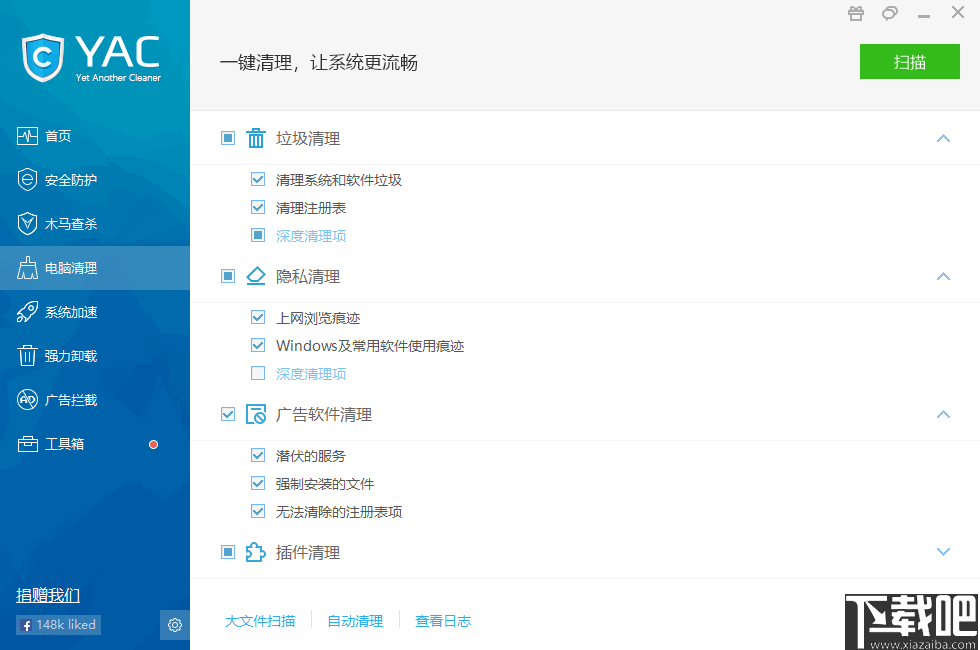Click the gift icon in title bar
980x650 pixels.
click(x=855, y=13)
